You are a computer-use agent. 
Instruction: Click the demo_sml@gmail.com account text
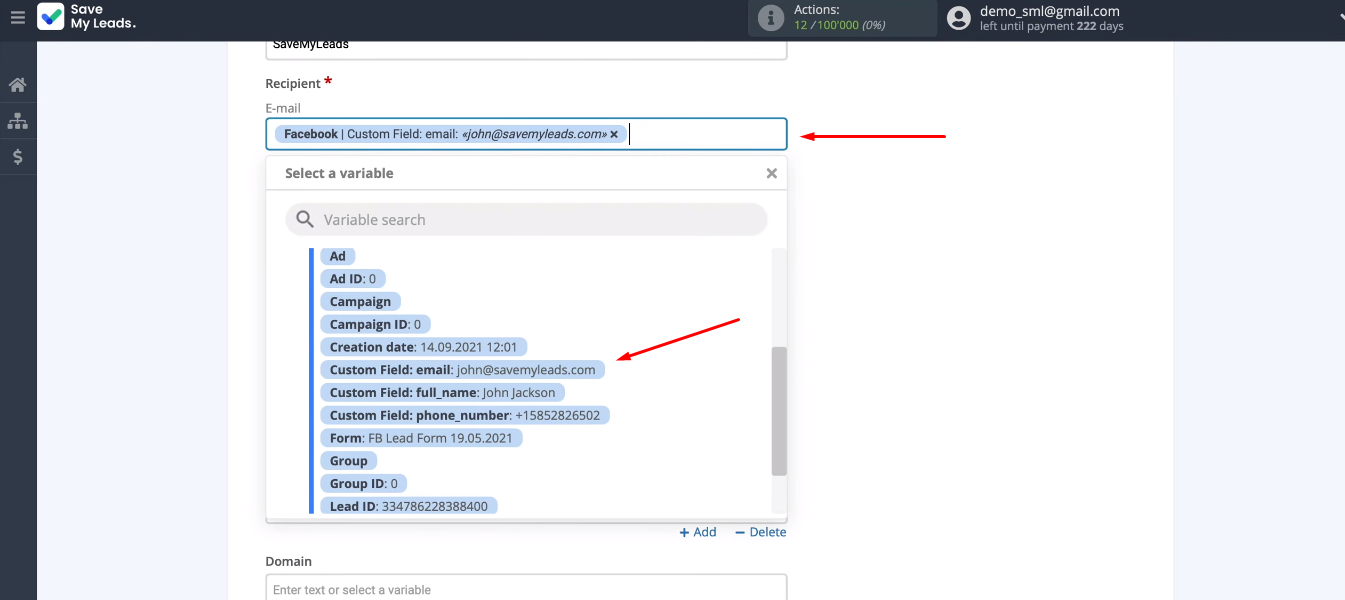pos(1049,11)
